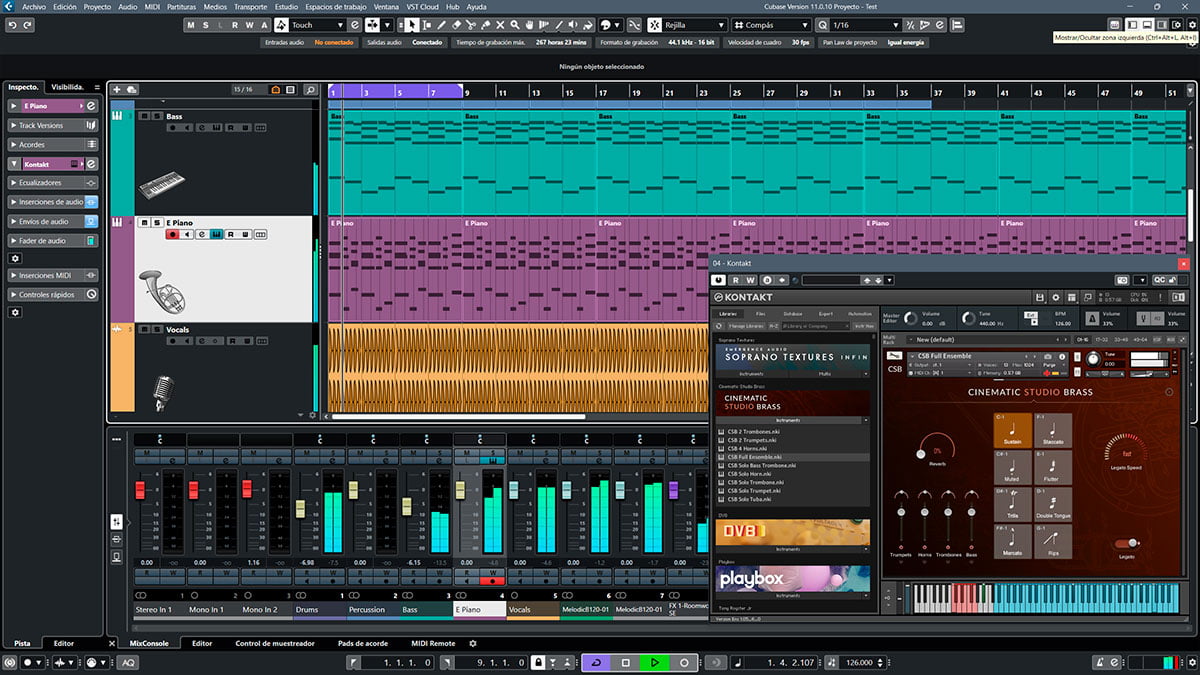This screenshot has height=675, width=1200.
Task: Click the Manage Libraries button in Kontakt
Action: [x=744, y=326]
